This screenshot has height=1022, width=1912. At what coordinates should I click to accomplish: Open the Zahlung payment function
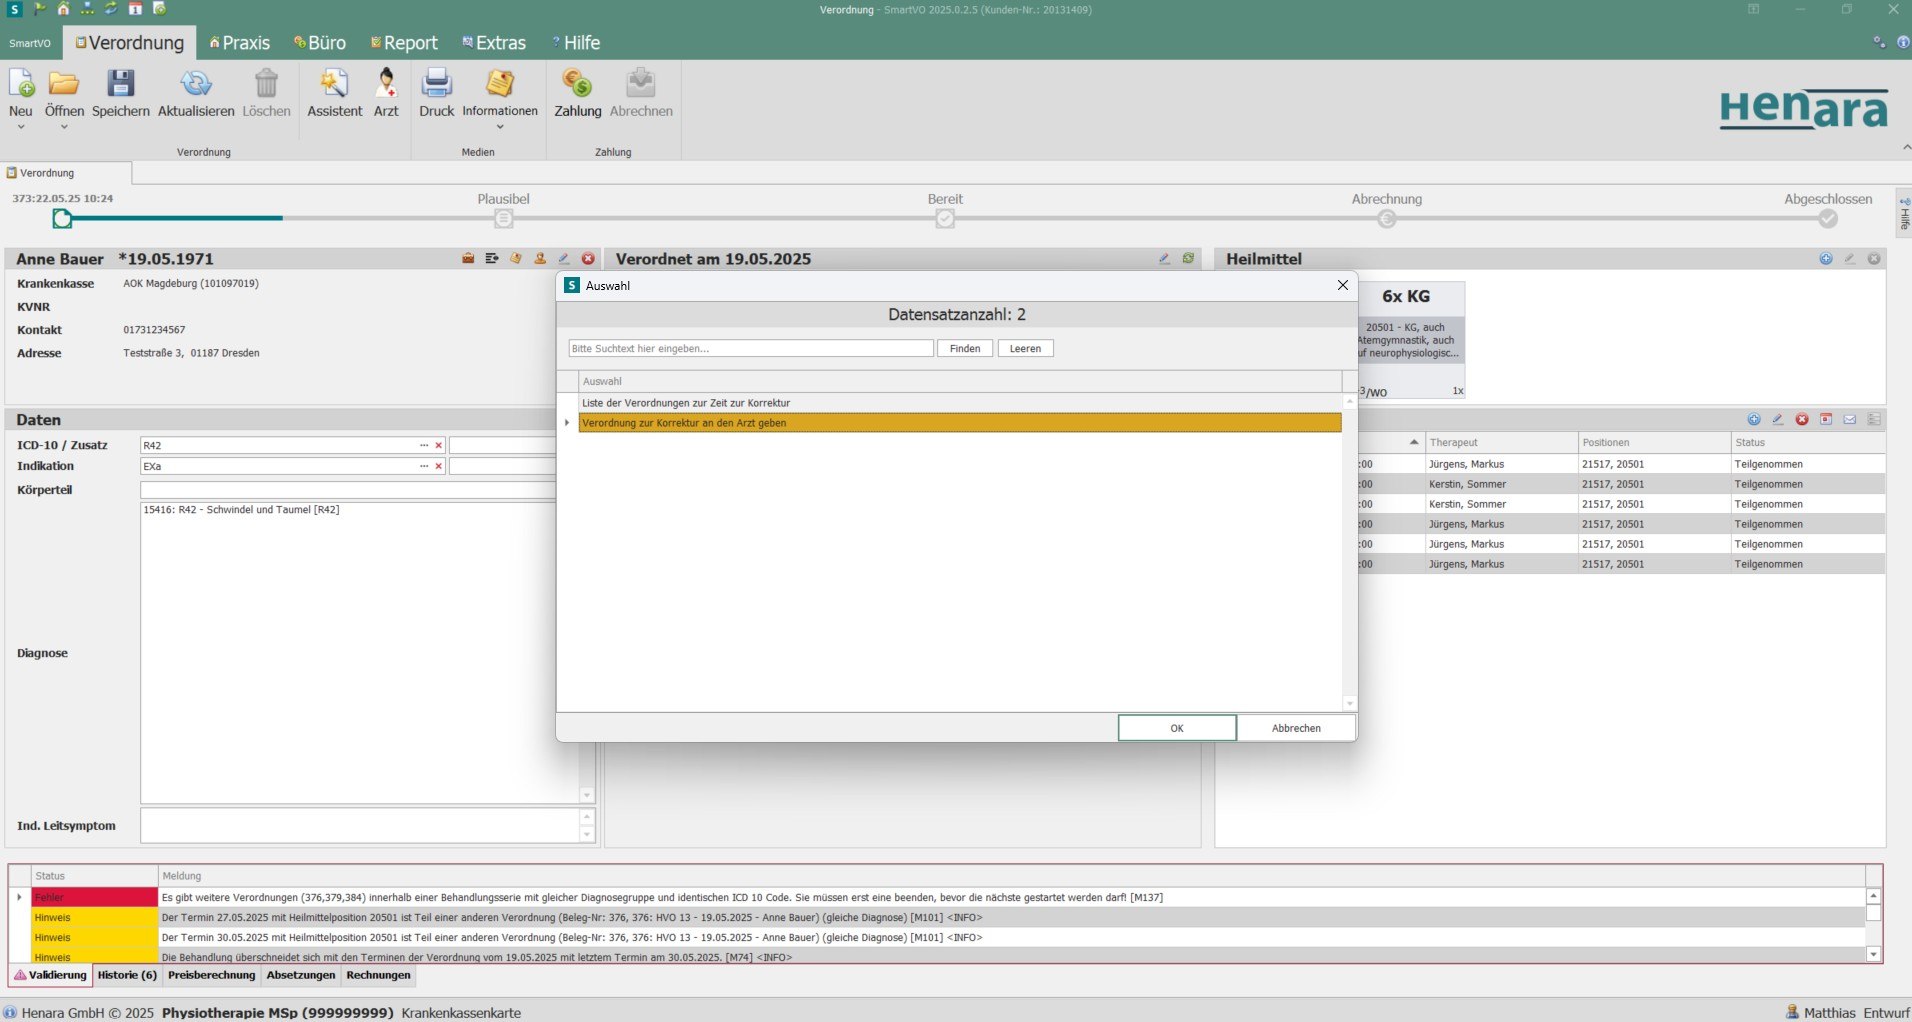pyautogui.click(x=577, y=93)
